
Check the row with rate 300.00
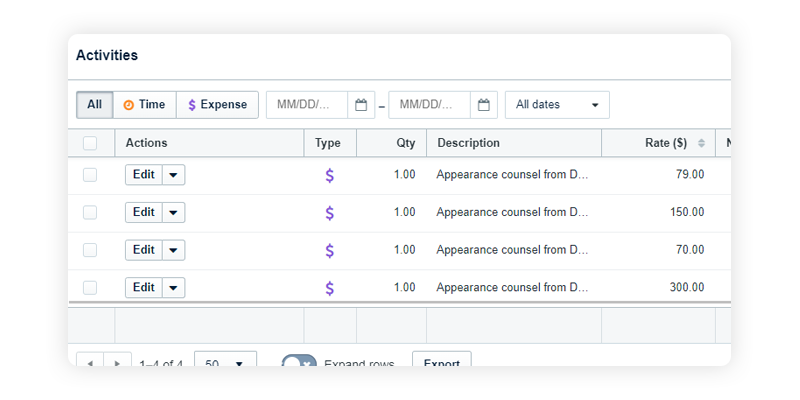tap(90, 288)
